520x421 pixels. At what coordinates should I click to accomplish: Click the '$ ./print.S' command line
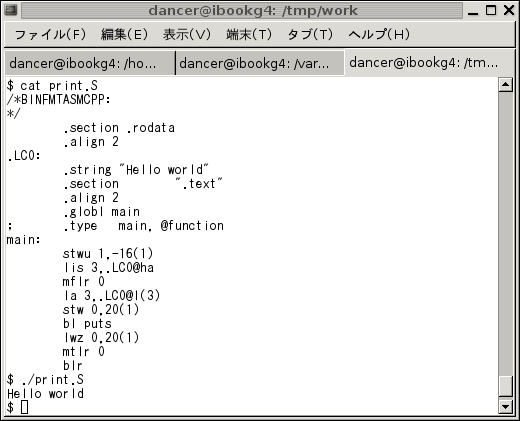click(x=45, y=380)
